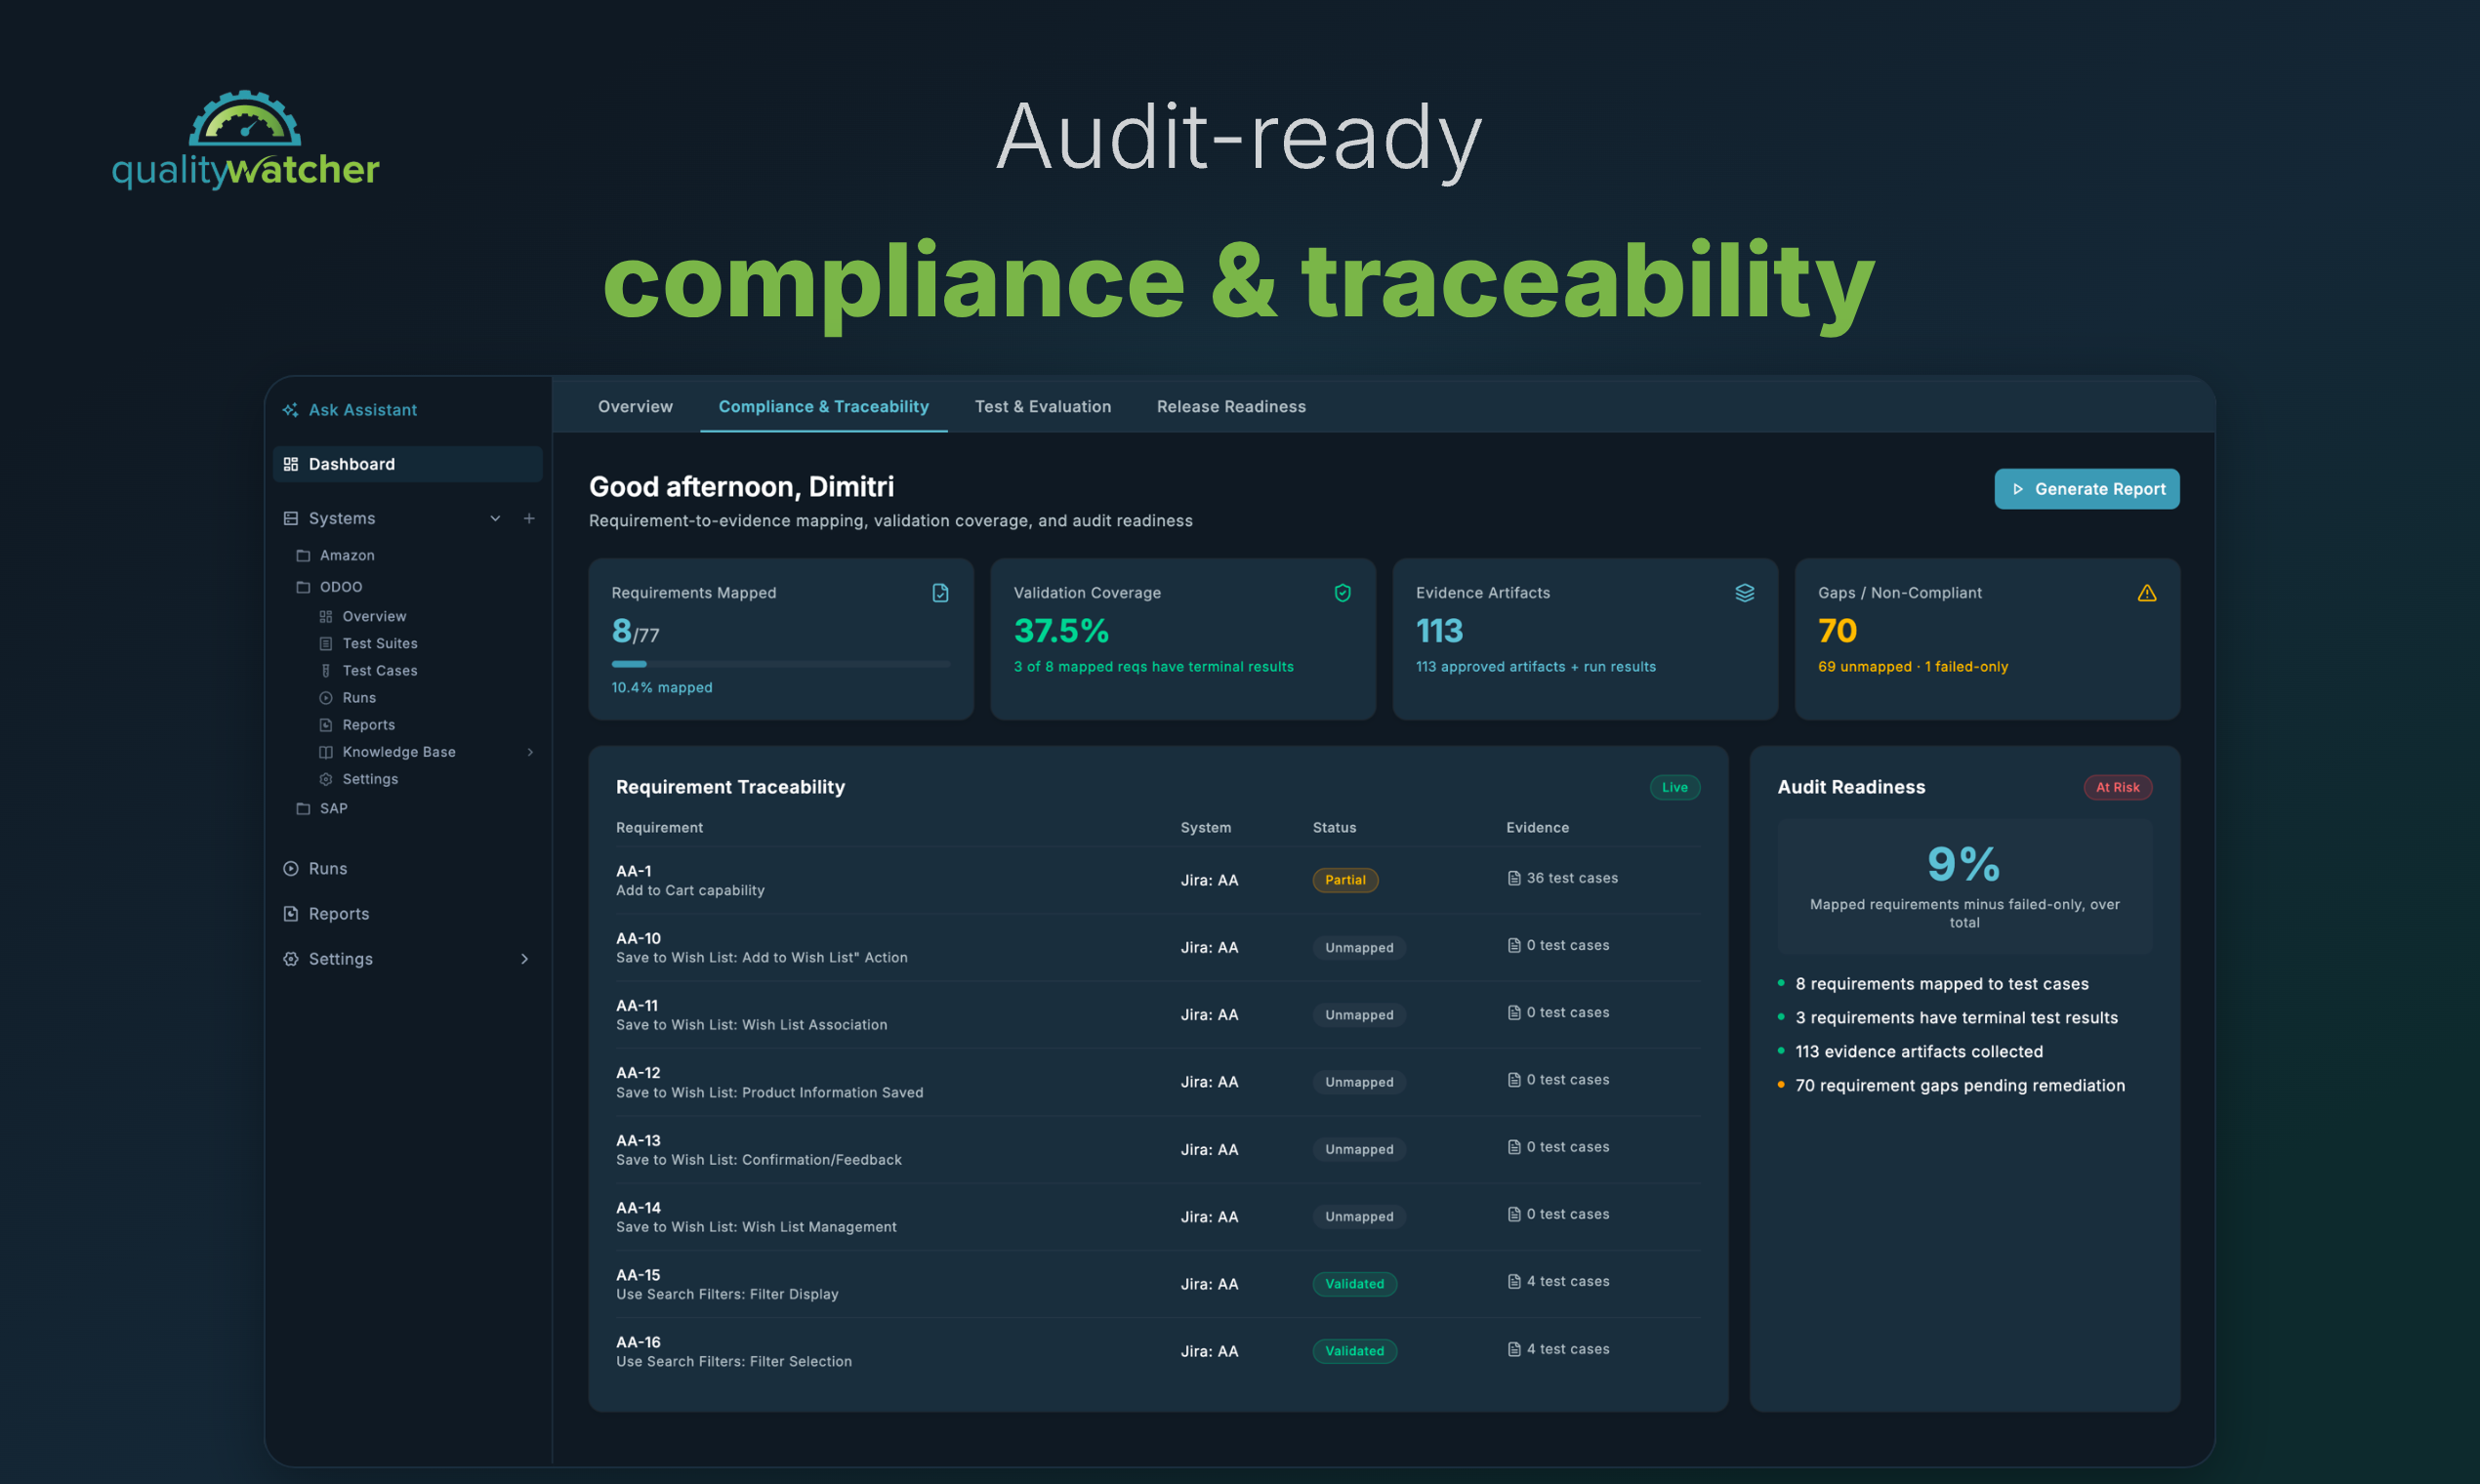Click the Requirements Mapped progress bar
The width and height of the screenshot is (2480, 1484).
point(780,664)
